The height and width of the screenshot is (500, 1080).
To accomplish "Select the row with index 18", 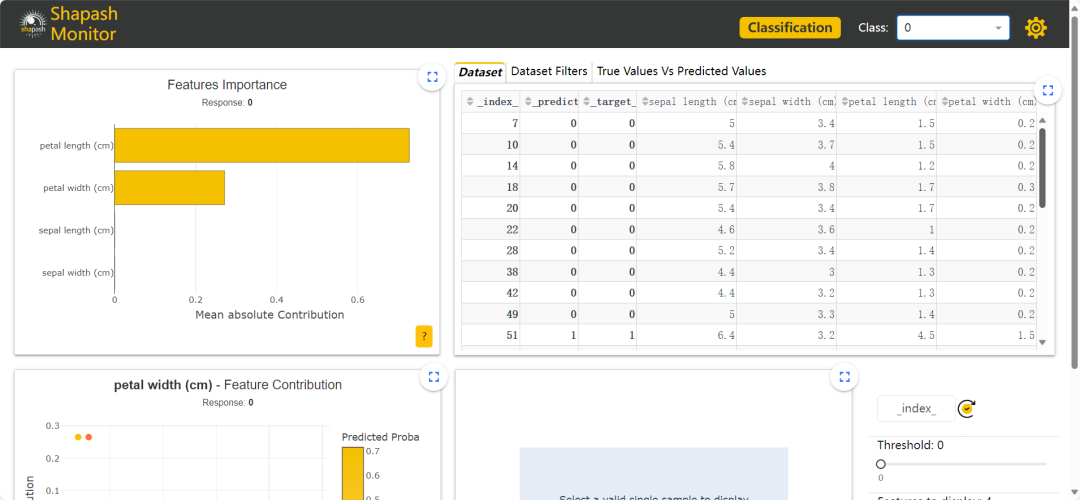I will (749, 187).
